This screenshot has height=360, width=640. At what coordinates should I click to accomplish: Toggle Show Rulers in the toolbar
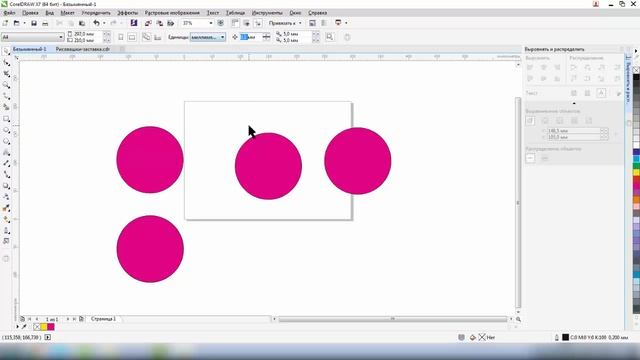click(235, 23)
